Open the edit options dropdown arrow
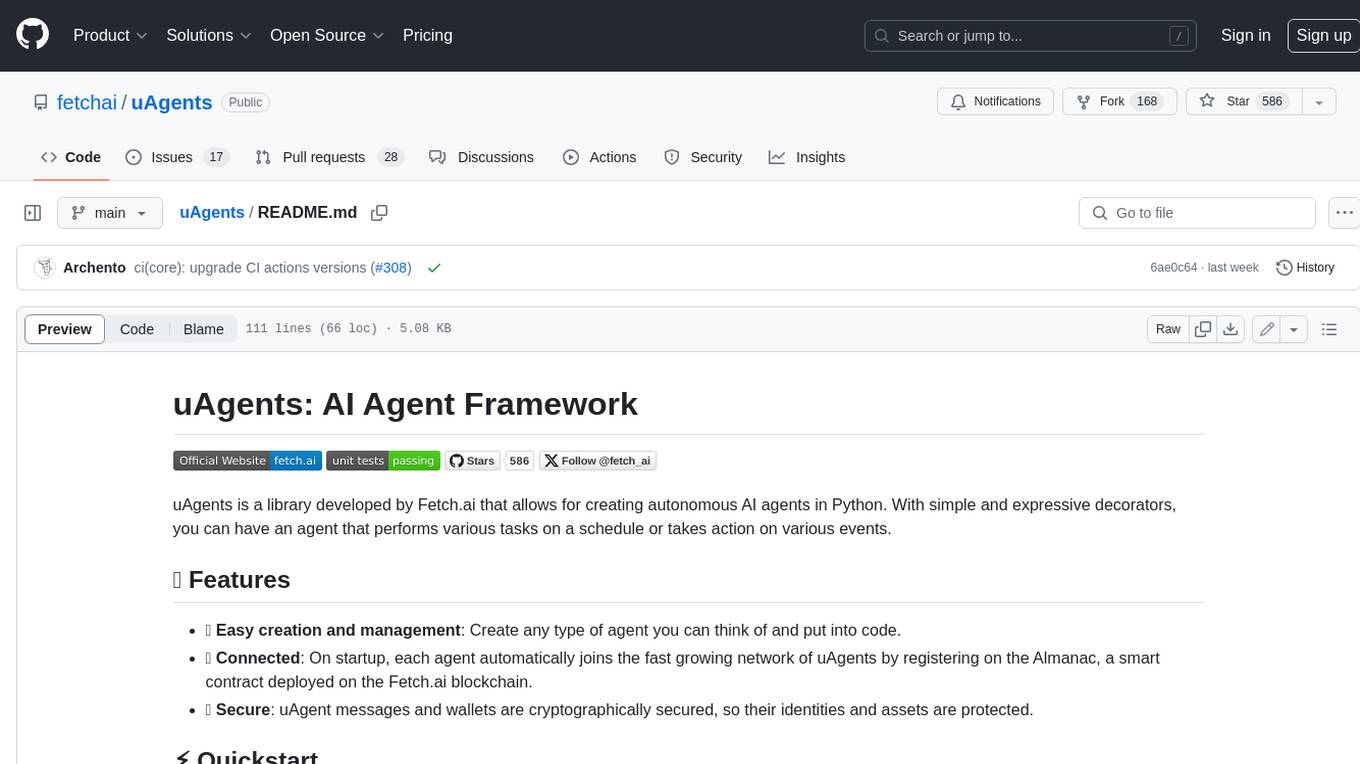 click(x=1294, y=329)
